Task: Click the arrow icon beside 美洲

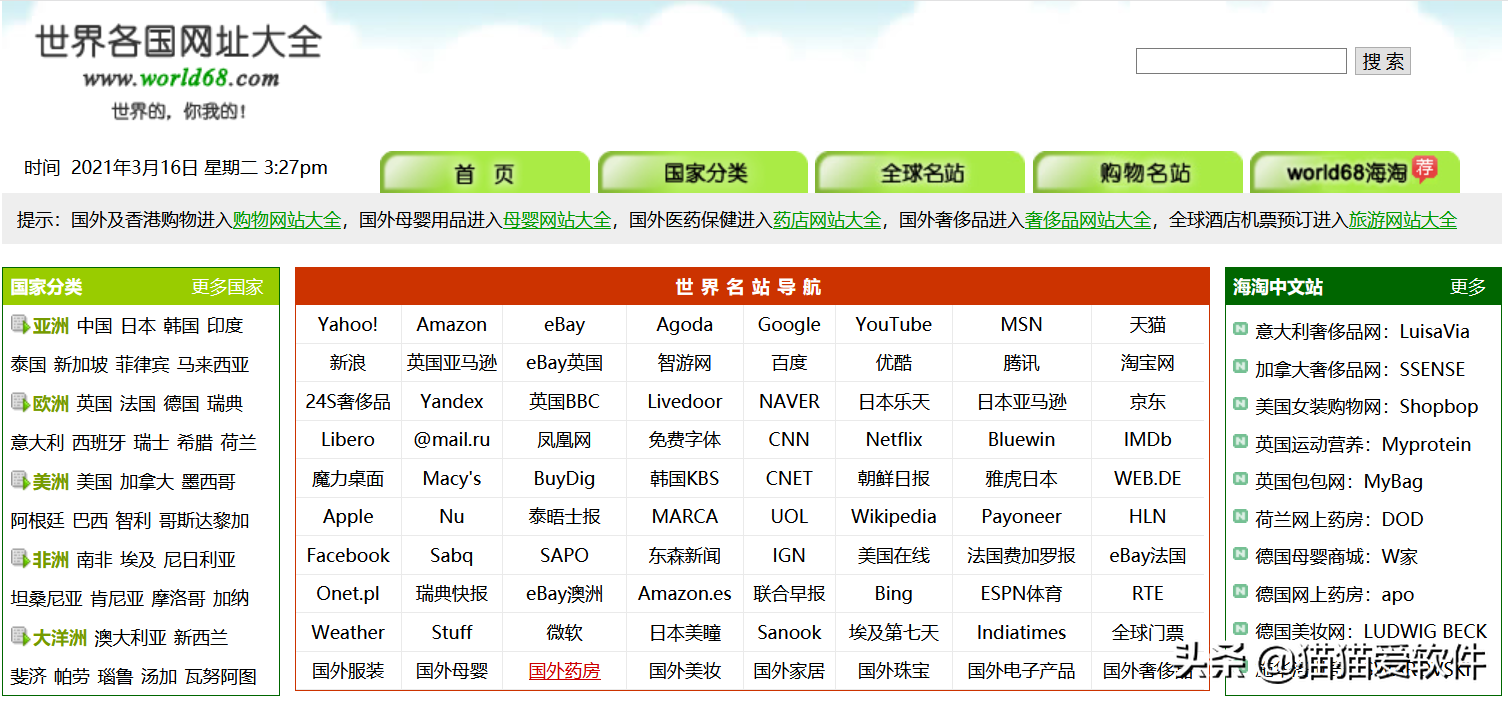Action: [x=20, y=481]
